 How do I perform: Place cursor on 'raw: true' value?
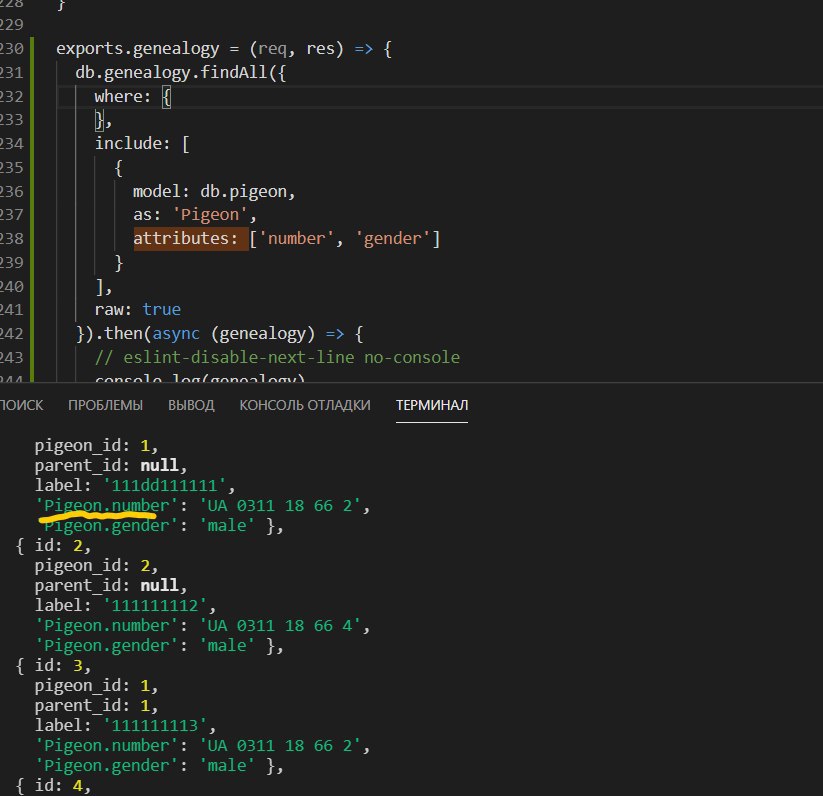click(x=162, y=310)
